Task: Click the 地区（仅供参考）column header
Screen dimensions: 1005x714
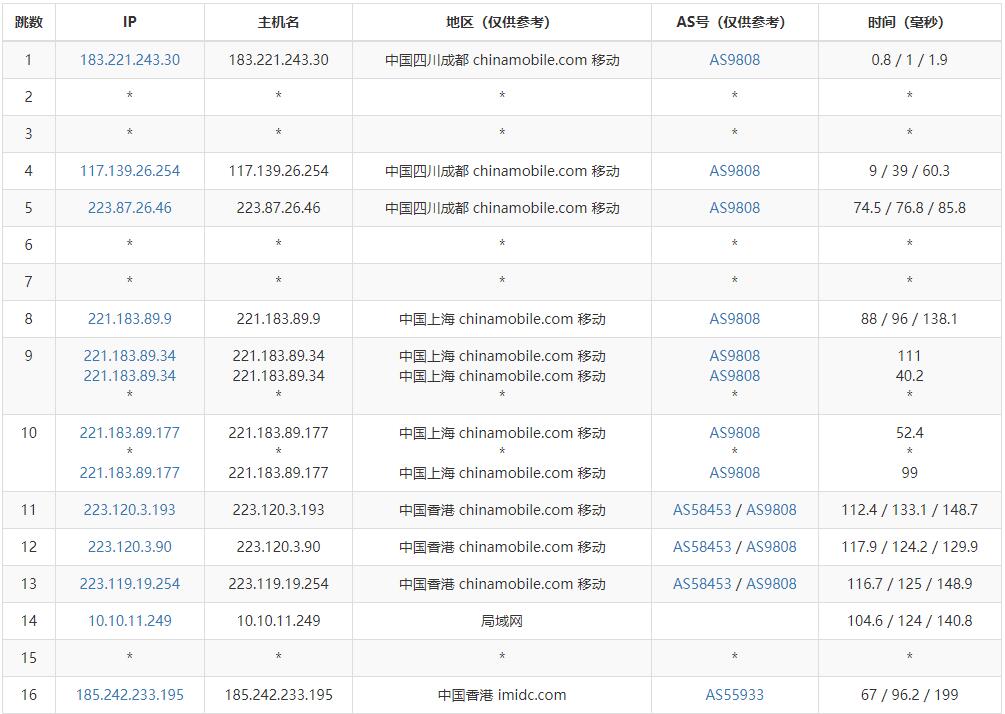Action: point(502,22)
